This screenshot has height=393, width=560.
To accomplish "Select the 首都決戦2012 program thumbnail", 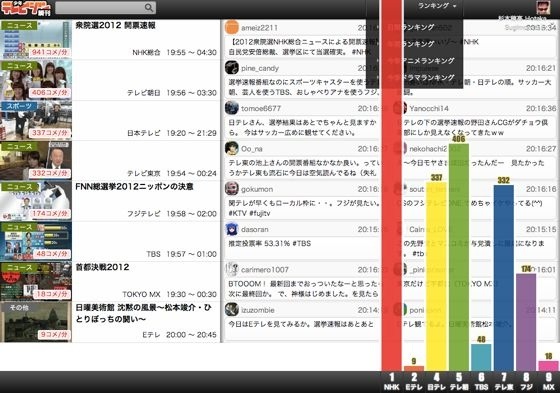I will click(x=36, y=282).
